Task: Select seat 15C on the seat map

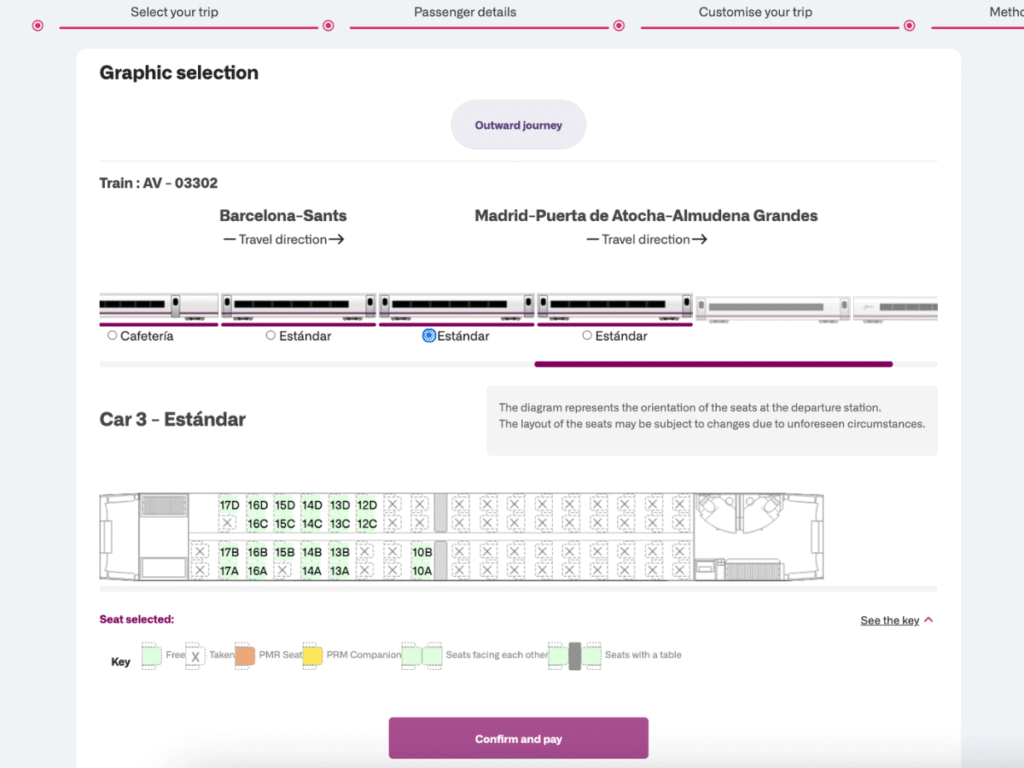Action: 285,524
